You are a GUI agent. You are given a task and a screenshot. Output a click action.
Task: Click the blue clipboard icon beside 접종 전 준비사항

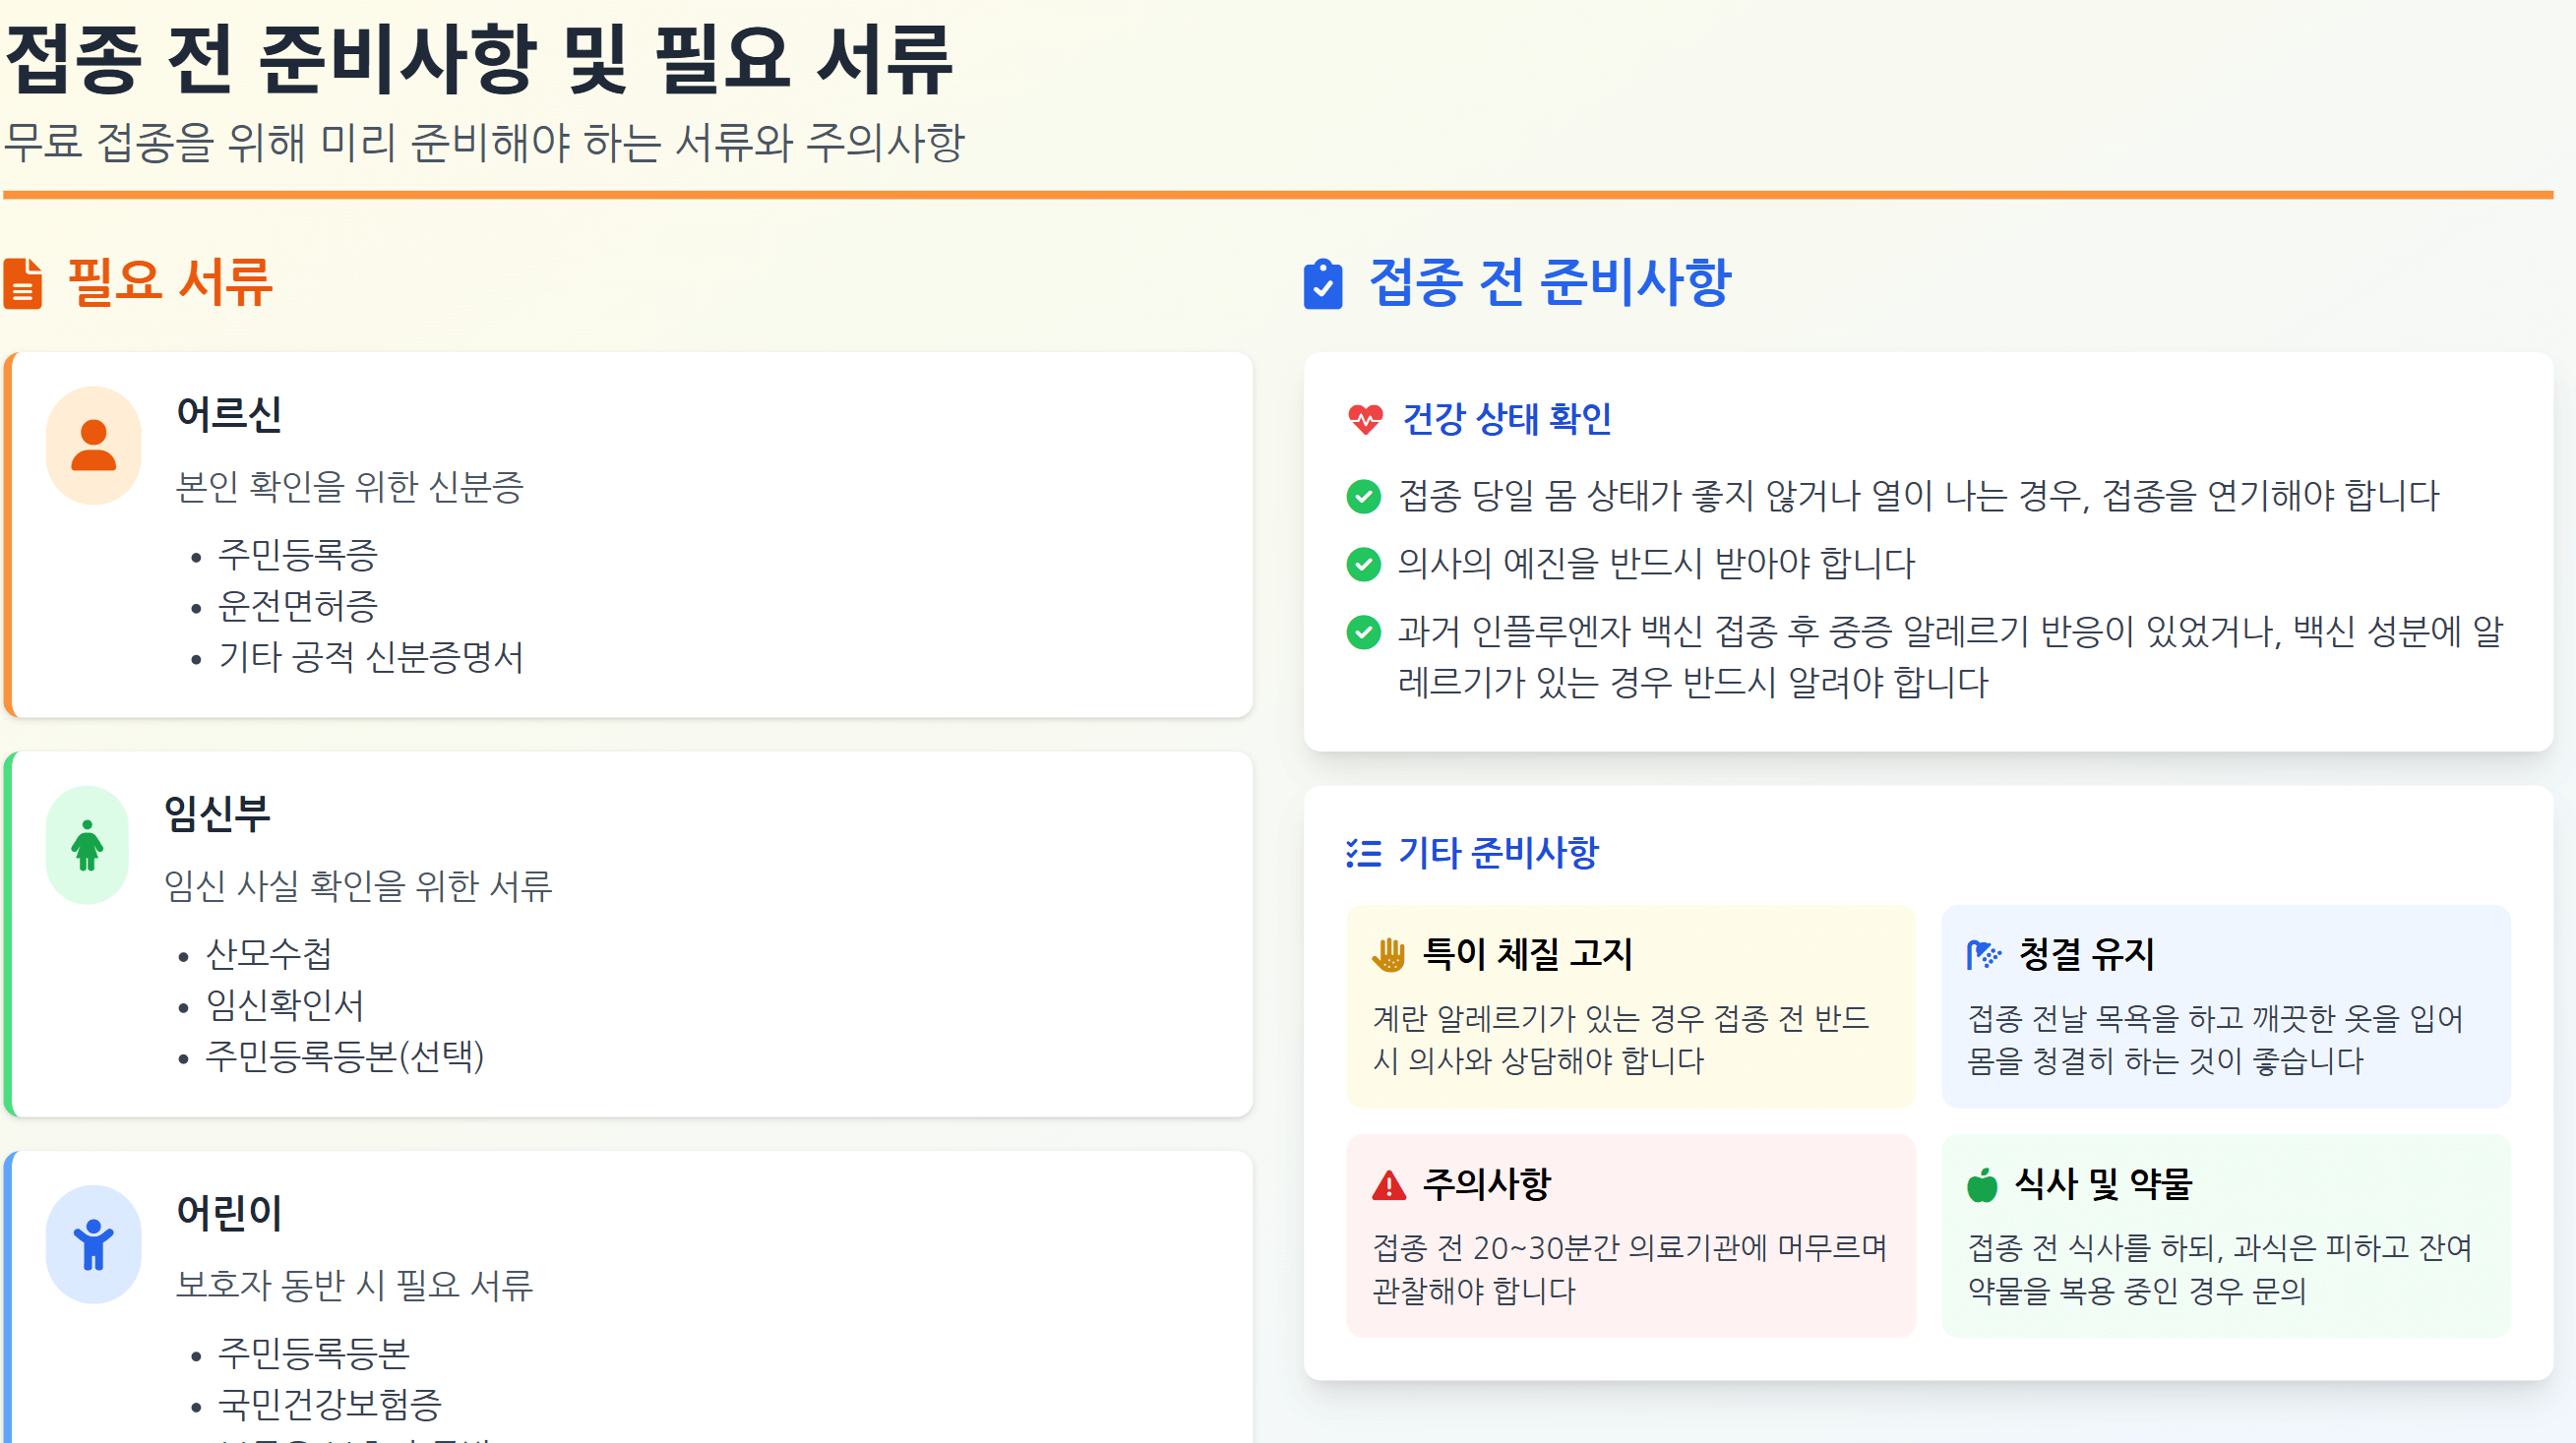point(1325,290)
